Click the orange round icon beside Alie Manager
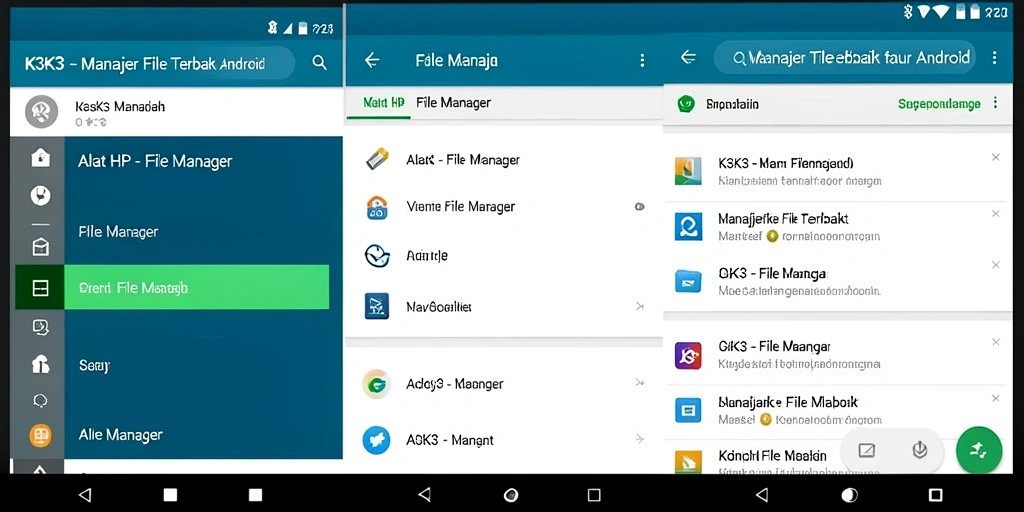 (40, 435)
